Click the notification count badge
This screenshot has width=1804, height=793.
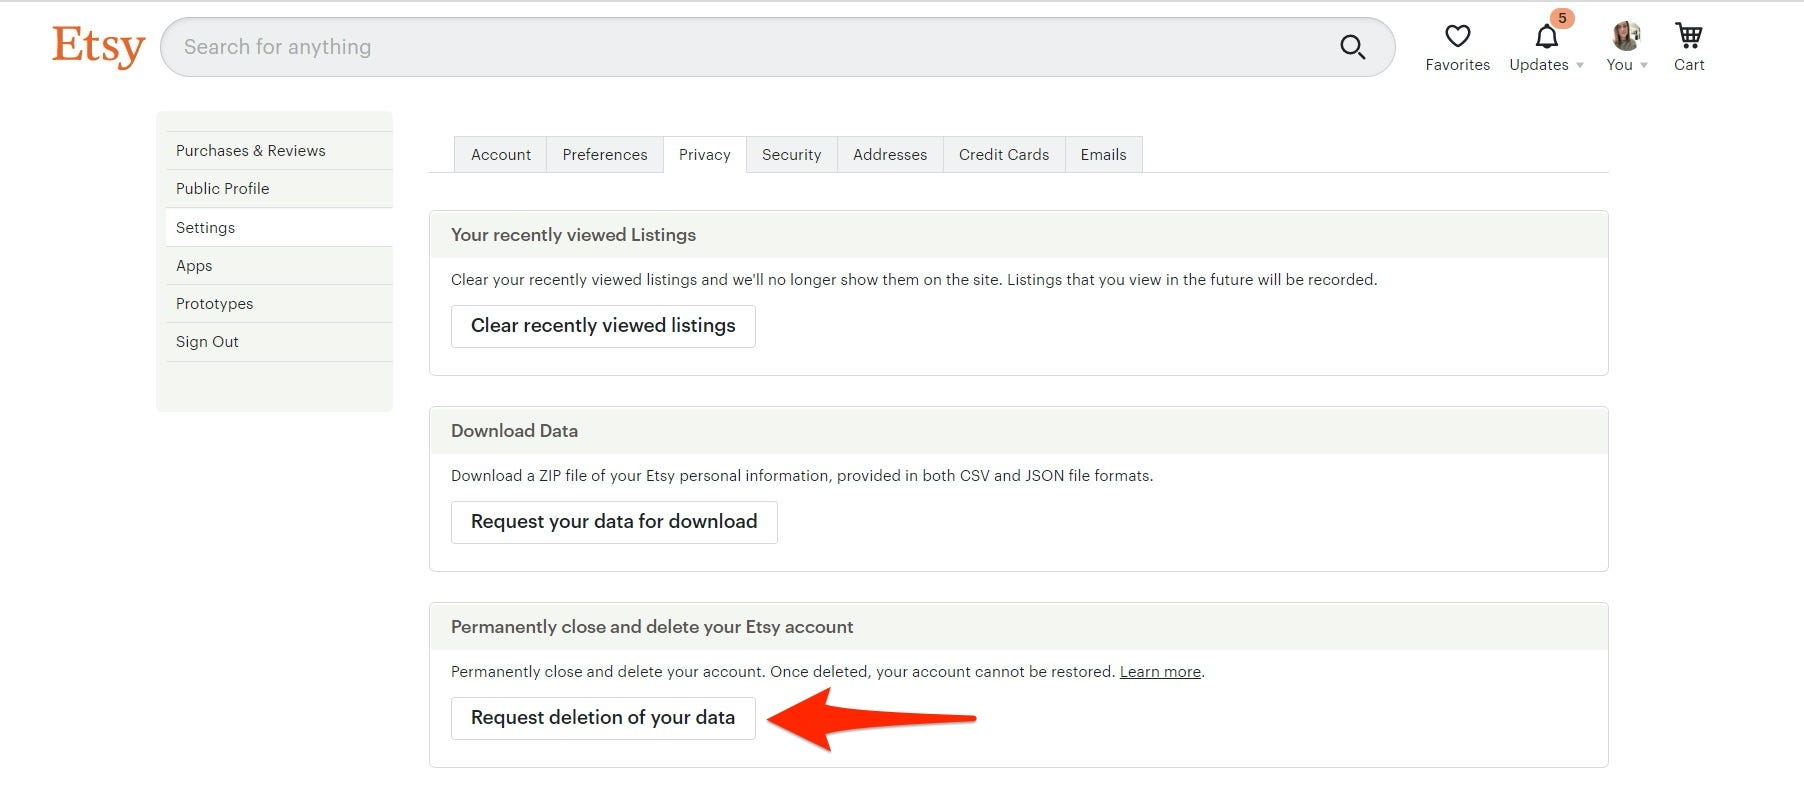(x=1562, y=18)
